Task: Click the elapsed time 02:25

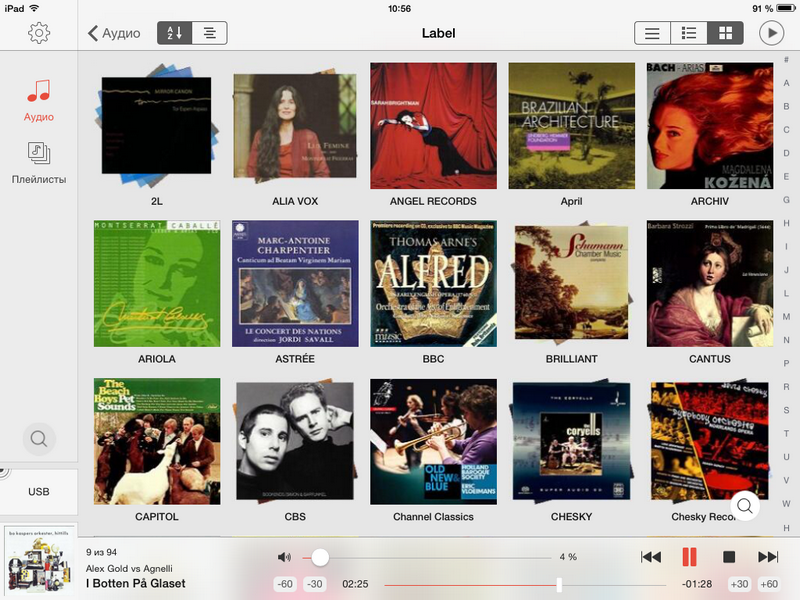Action: (355, 584)
